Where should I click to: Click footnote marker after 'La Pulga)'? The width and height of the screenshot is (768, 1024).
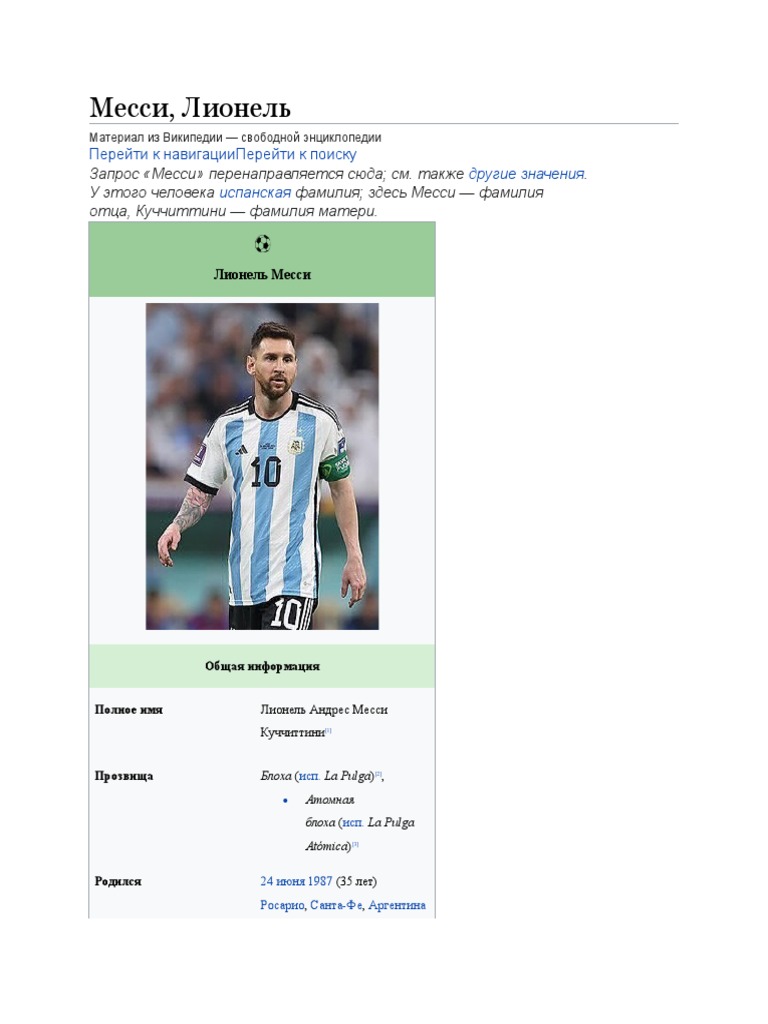(378, 774)
